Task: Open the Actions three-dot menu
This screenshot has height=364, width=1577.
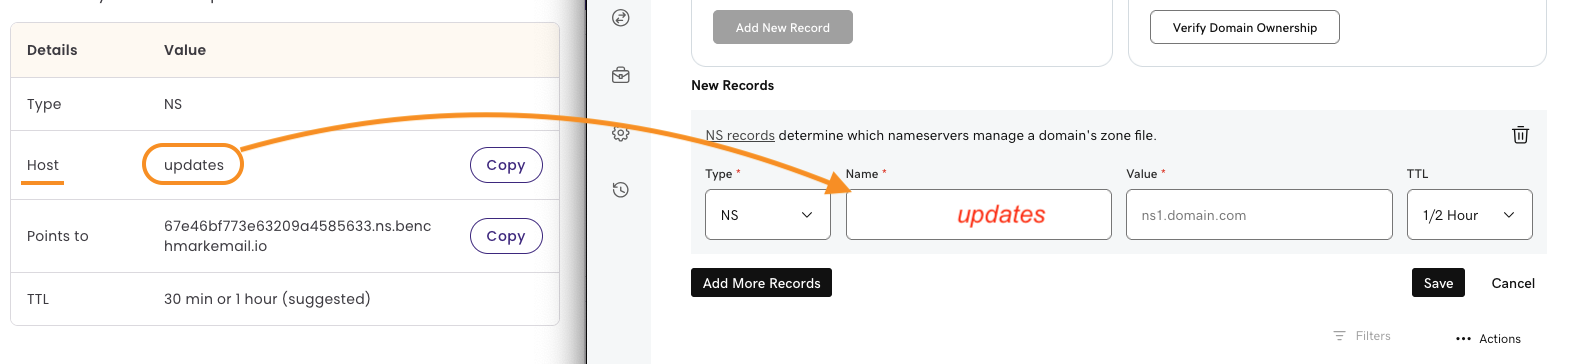Action: click(x=1488, y=339)
